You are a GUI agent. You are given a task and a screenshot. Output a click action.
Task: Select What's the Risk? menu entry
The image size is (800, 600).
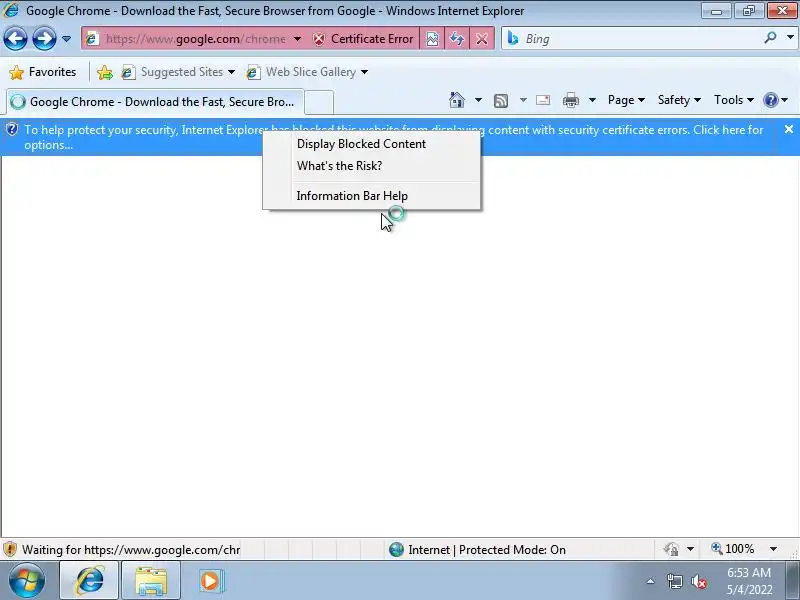click(x=339, y=166)
